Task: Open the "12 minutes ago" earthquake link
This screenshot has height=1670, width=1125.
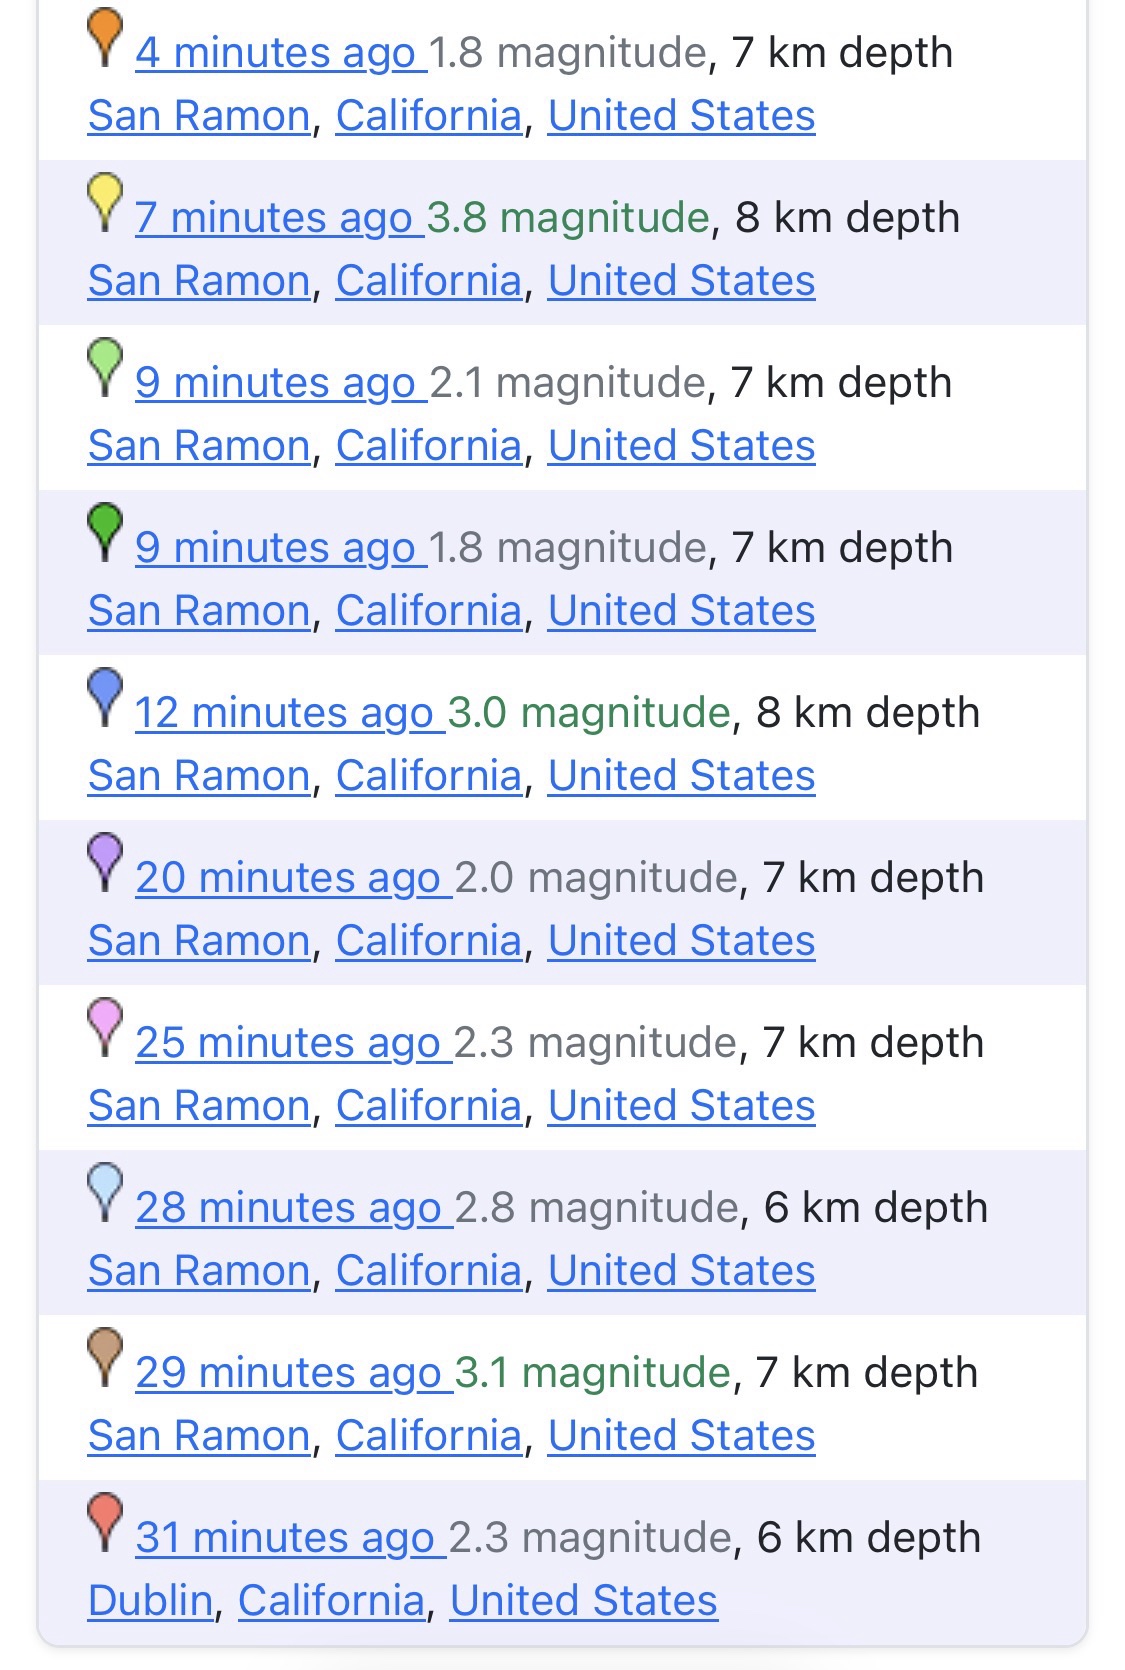Action: [283, 713]
